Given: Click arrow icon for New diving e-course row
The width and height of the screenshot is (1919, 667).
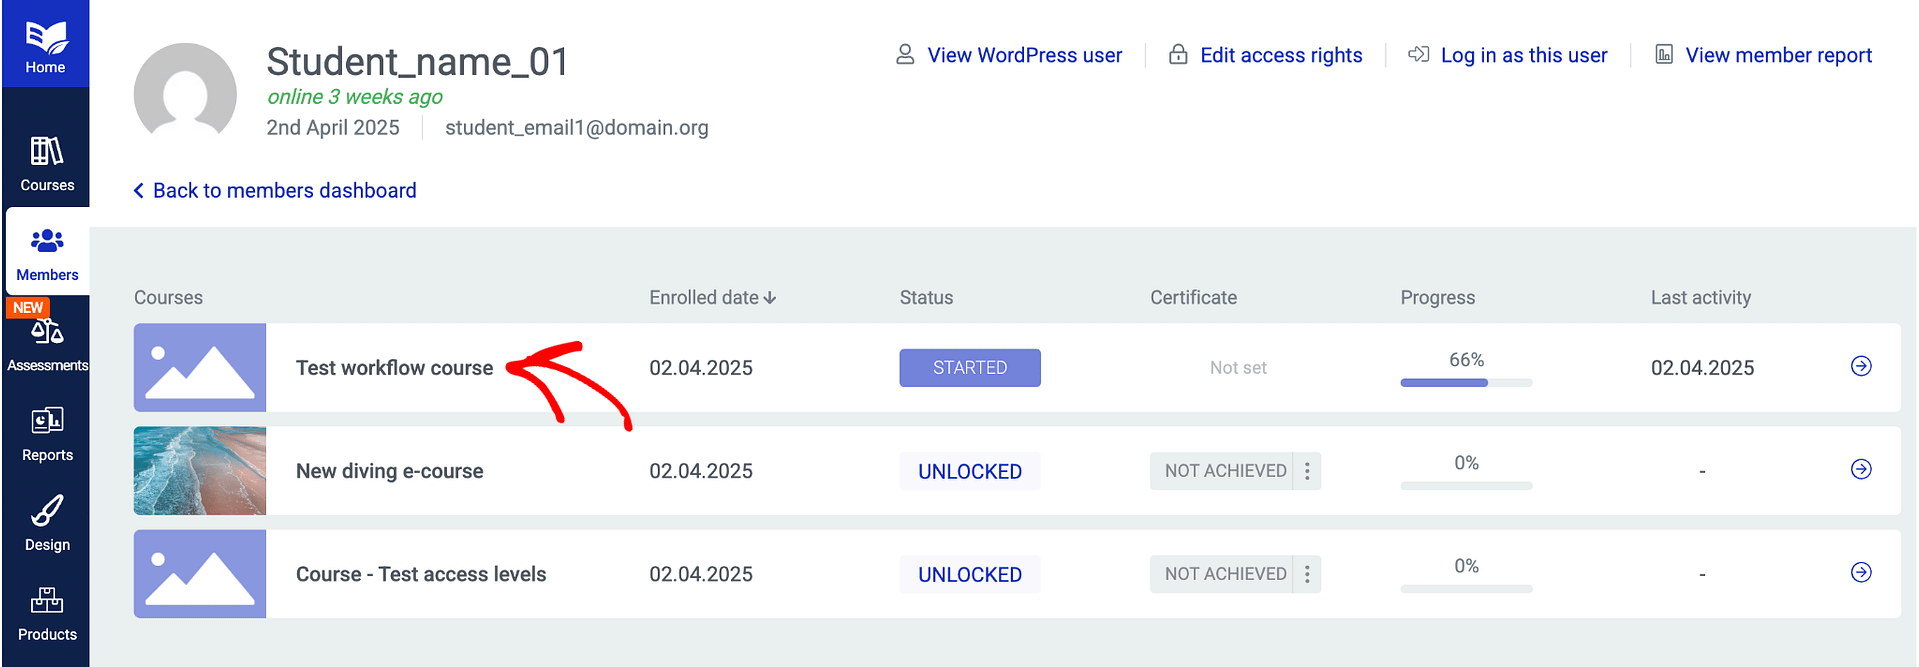Looking at the screenshot, I should tap(1860, 470).
